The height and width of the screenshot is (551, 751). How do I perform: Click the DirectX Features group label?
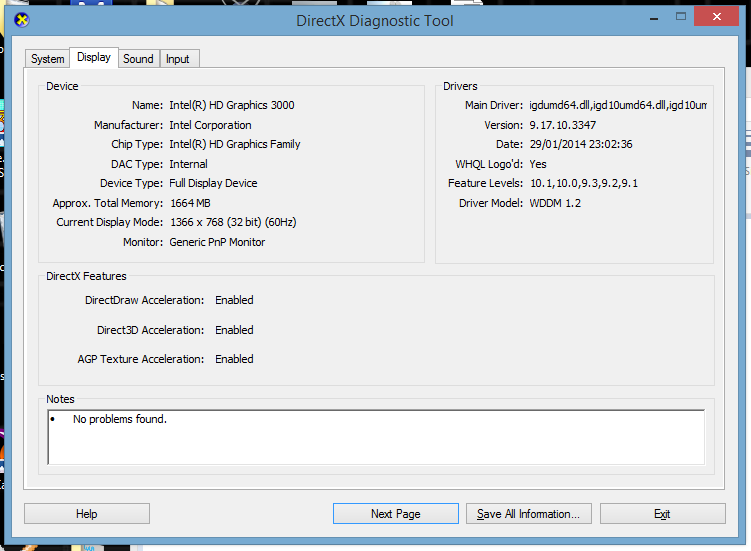point(86,276)
